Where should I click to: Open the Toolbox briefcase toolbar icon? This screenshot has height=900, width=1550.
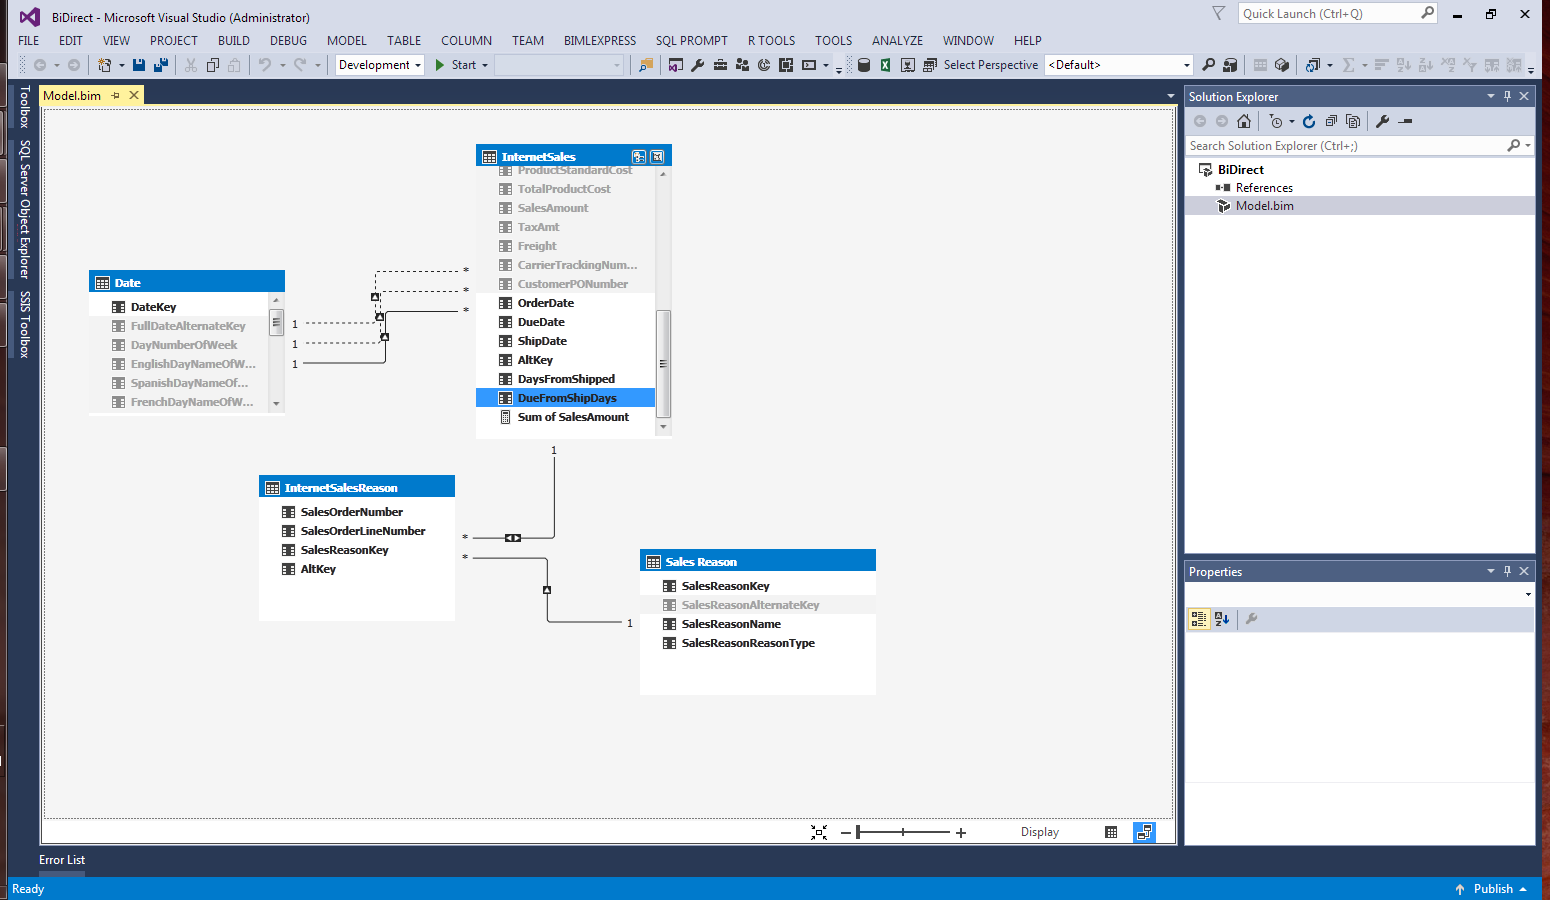coord(720,65)
